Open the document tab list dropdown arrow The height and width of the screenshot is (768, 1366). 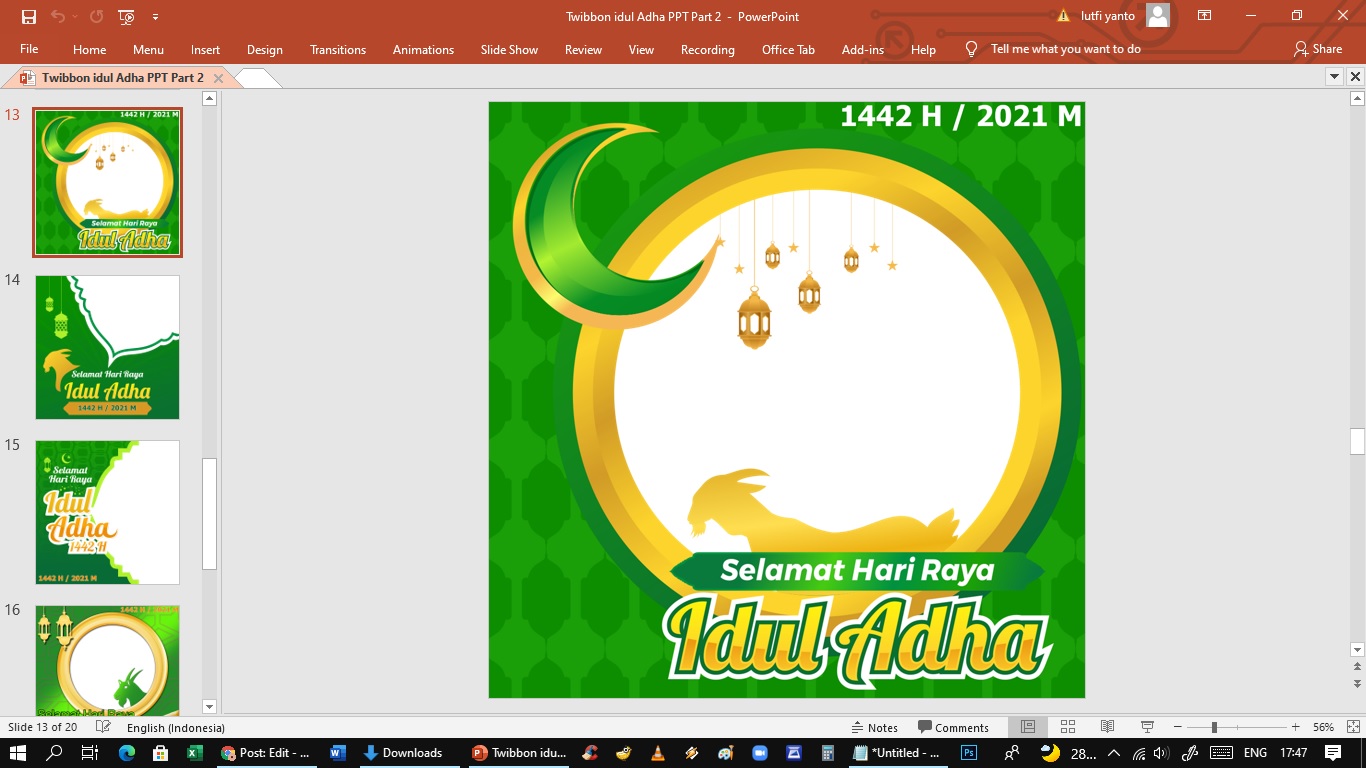(x=1334, y=77)
